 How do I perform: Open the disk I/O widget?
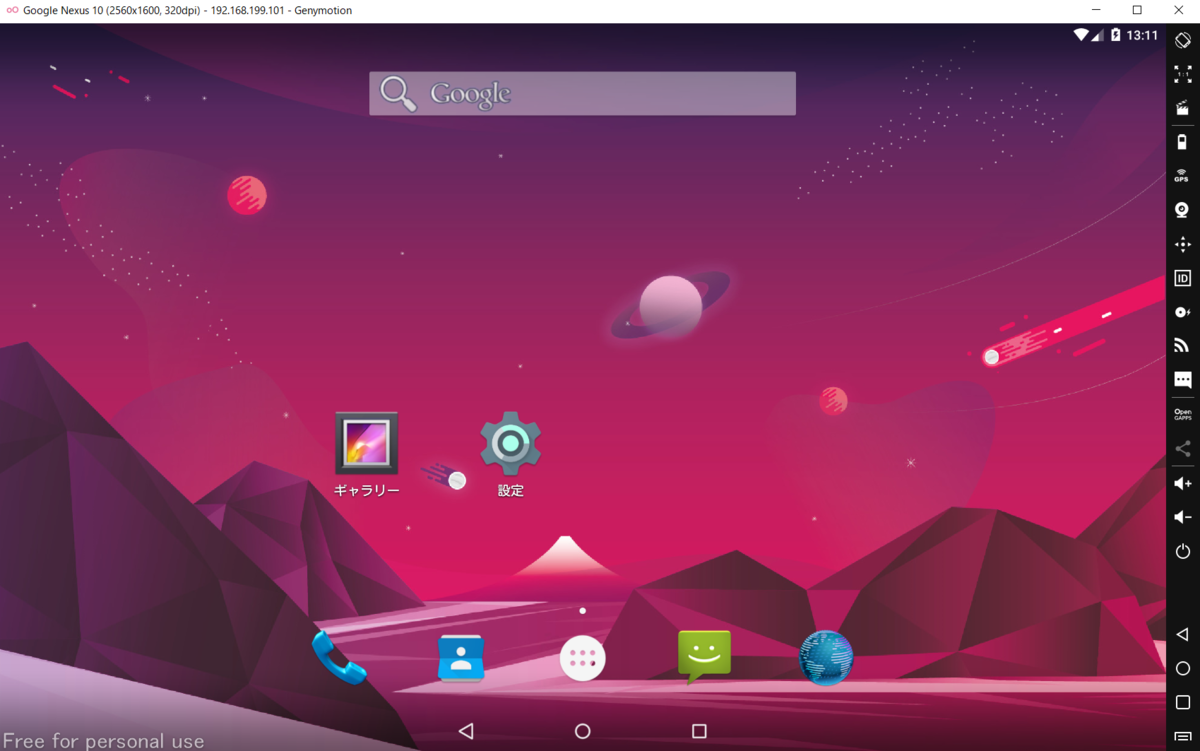click(1183, 312)
